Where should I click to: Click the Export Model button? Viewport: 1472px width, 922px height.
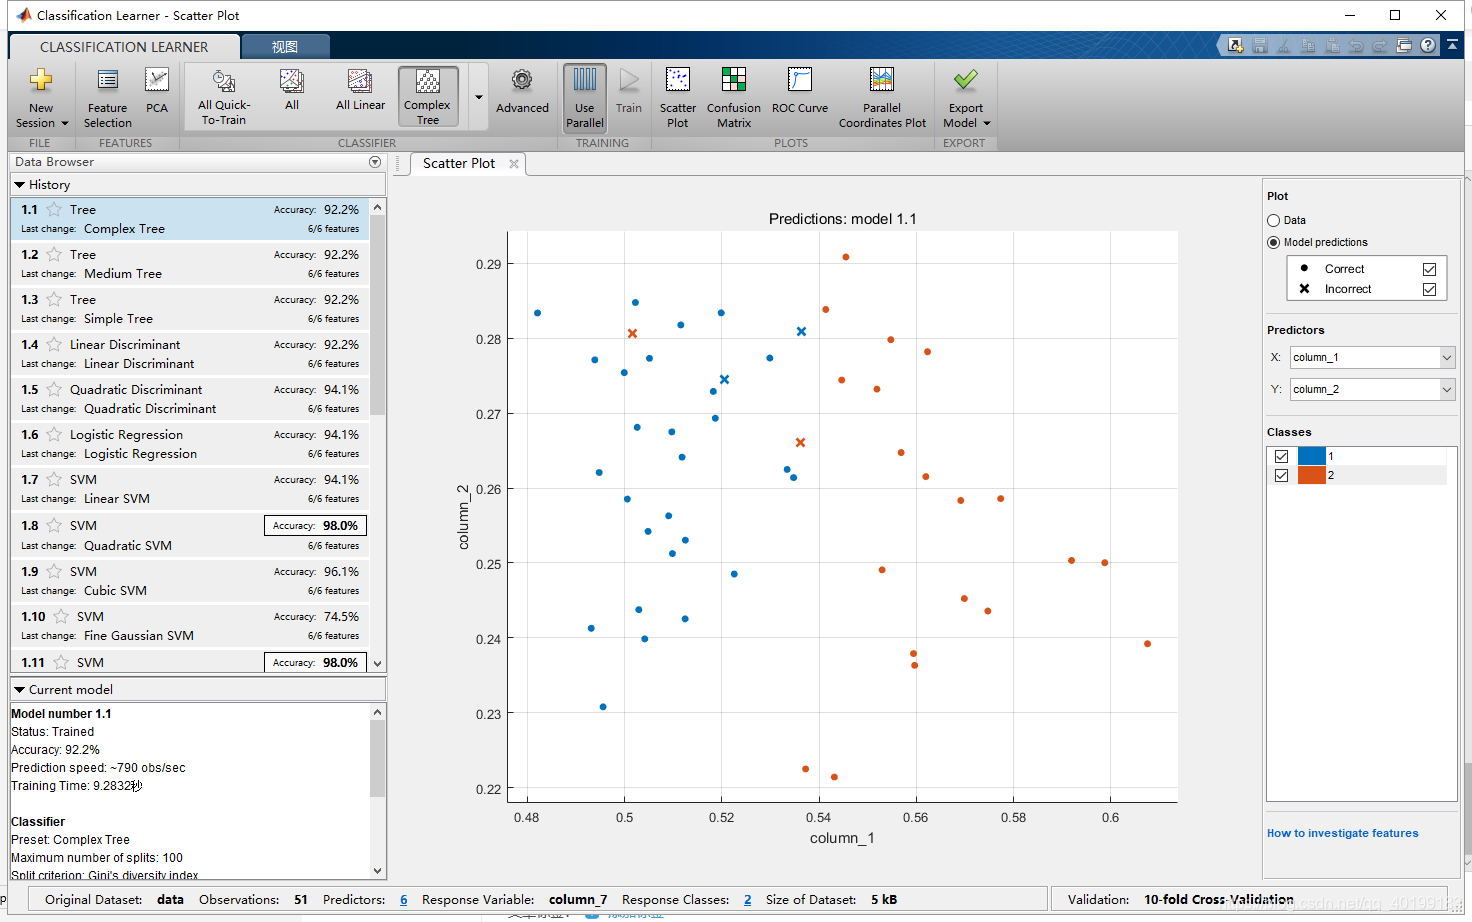[x=964, y=95]
